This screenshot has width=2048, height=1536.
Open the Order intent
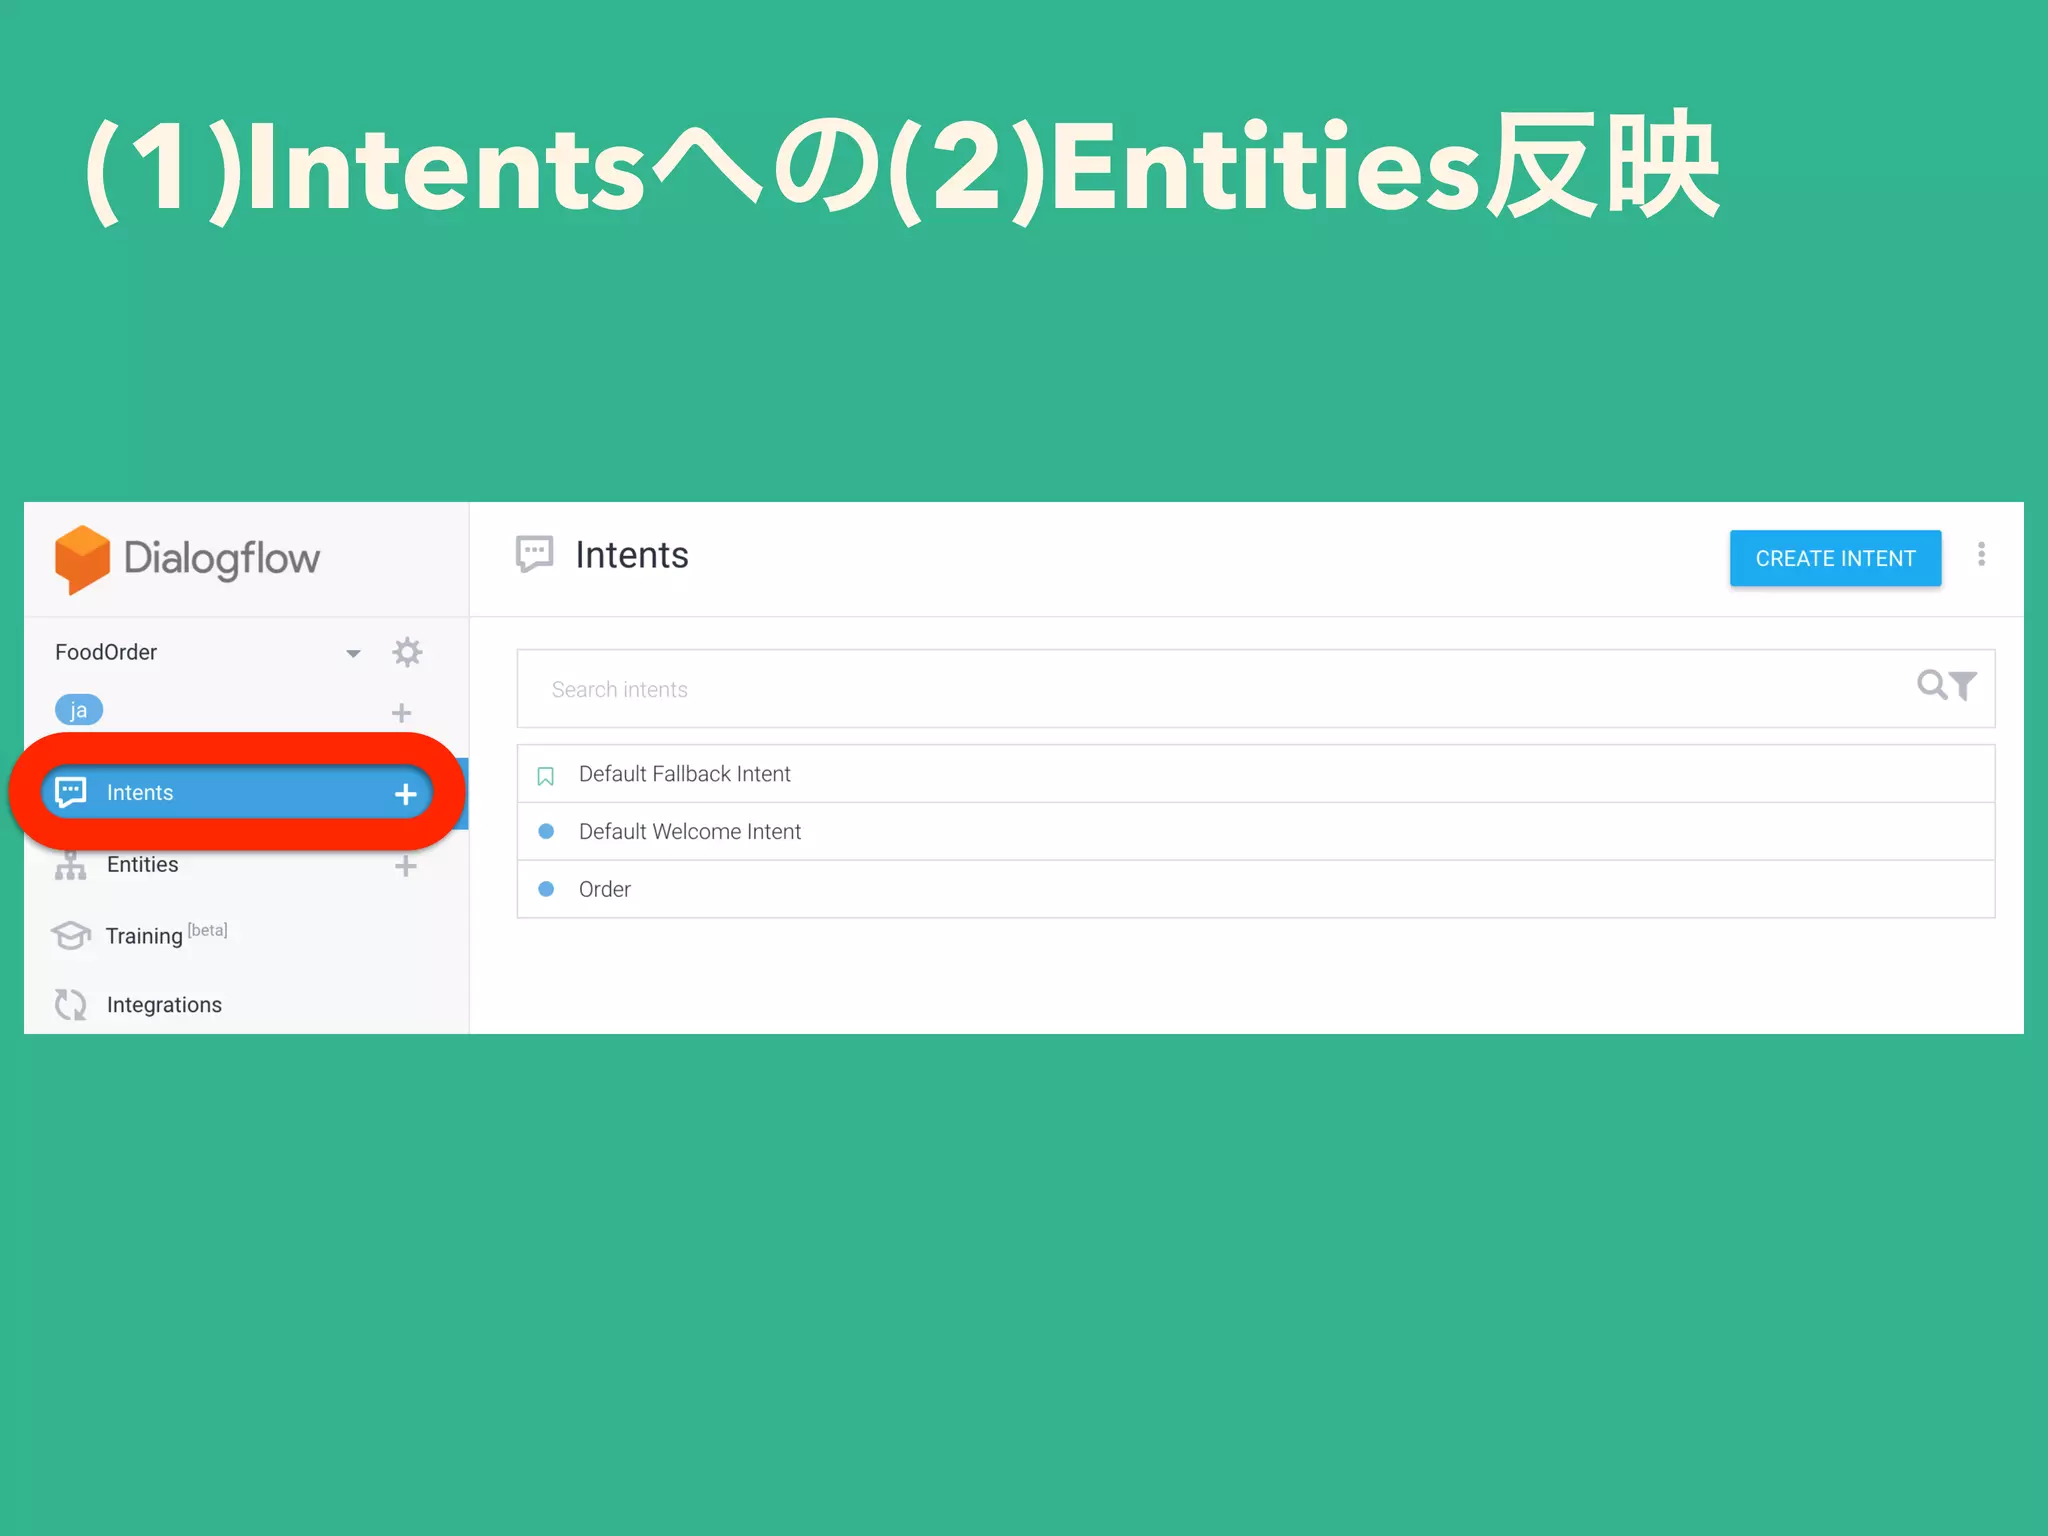tap(1255, 889)
